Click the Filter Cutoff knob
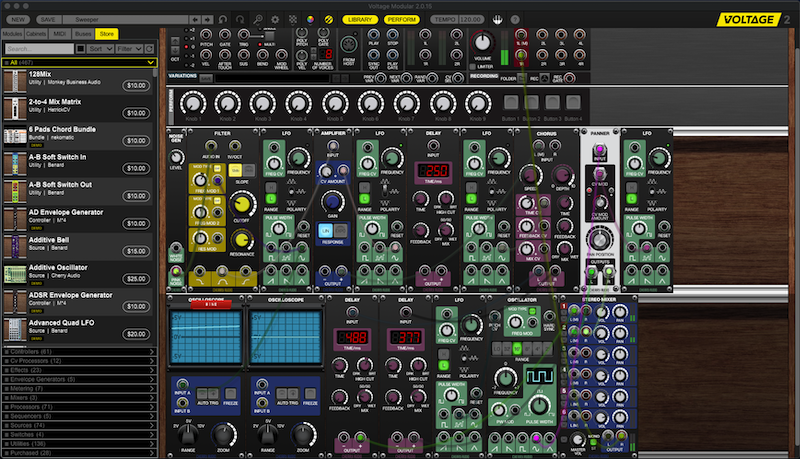This screenshot has height=459, width=800. [242, 204]
